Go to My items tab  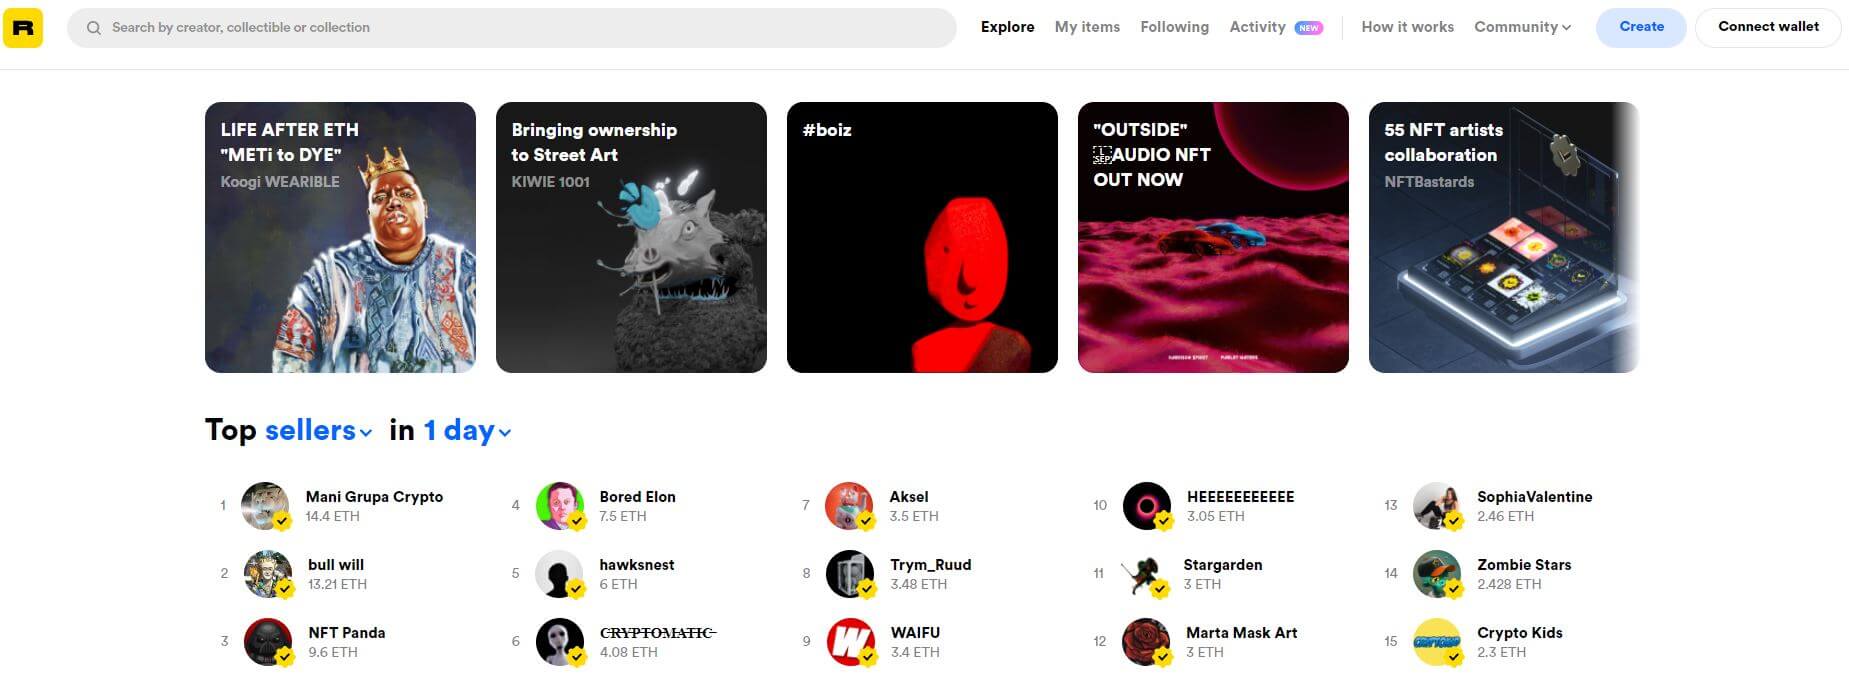[1087, 27]
